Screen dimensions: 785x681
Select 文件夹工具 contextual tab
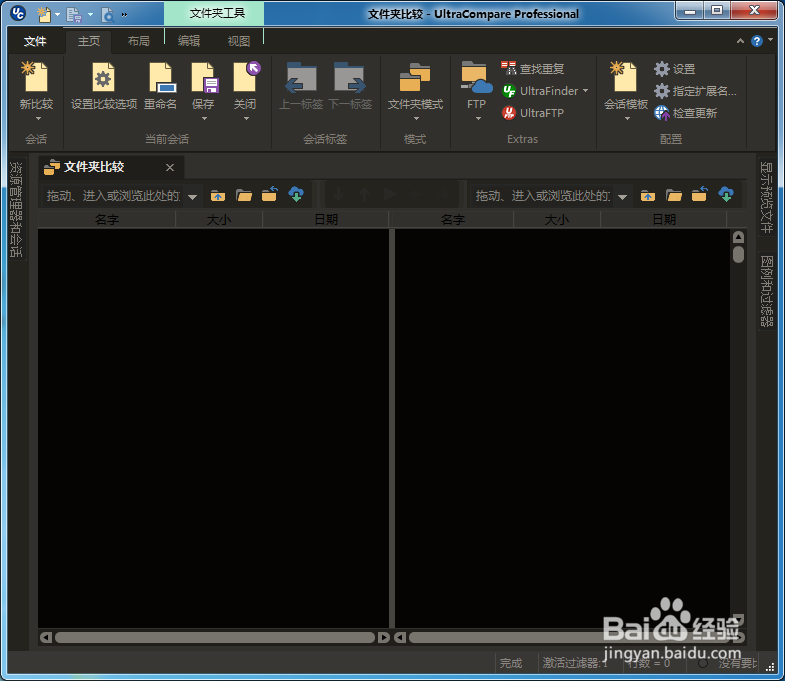coord(214,14)
